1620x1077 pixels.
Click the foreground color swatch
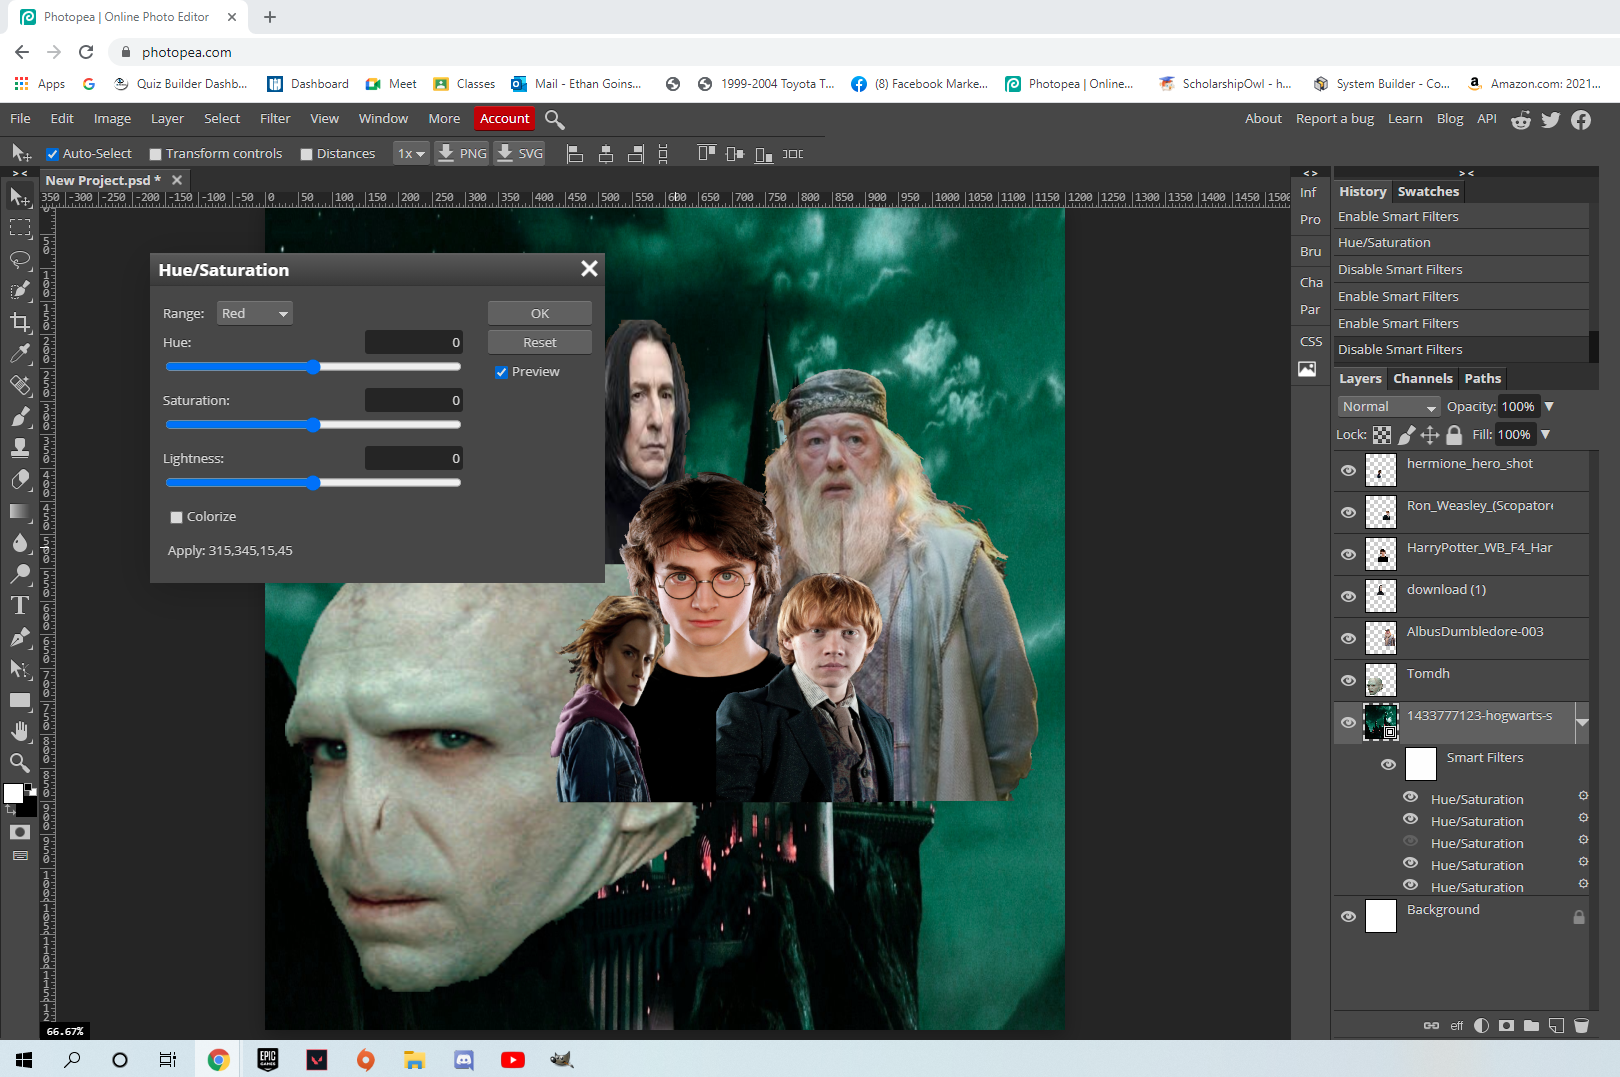point(13,793)
